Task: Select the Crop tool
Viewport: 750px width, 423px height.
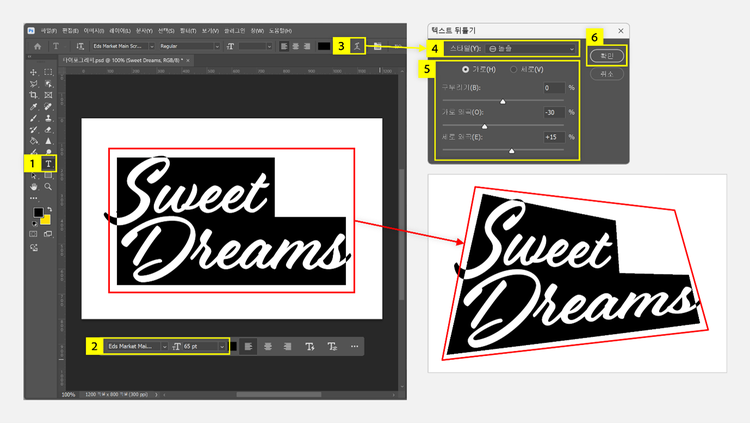Action: tap(33, 95)
